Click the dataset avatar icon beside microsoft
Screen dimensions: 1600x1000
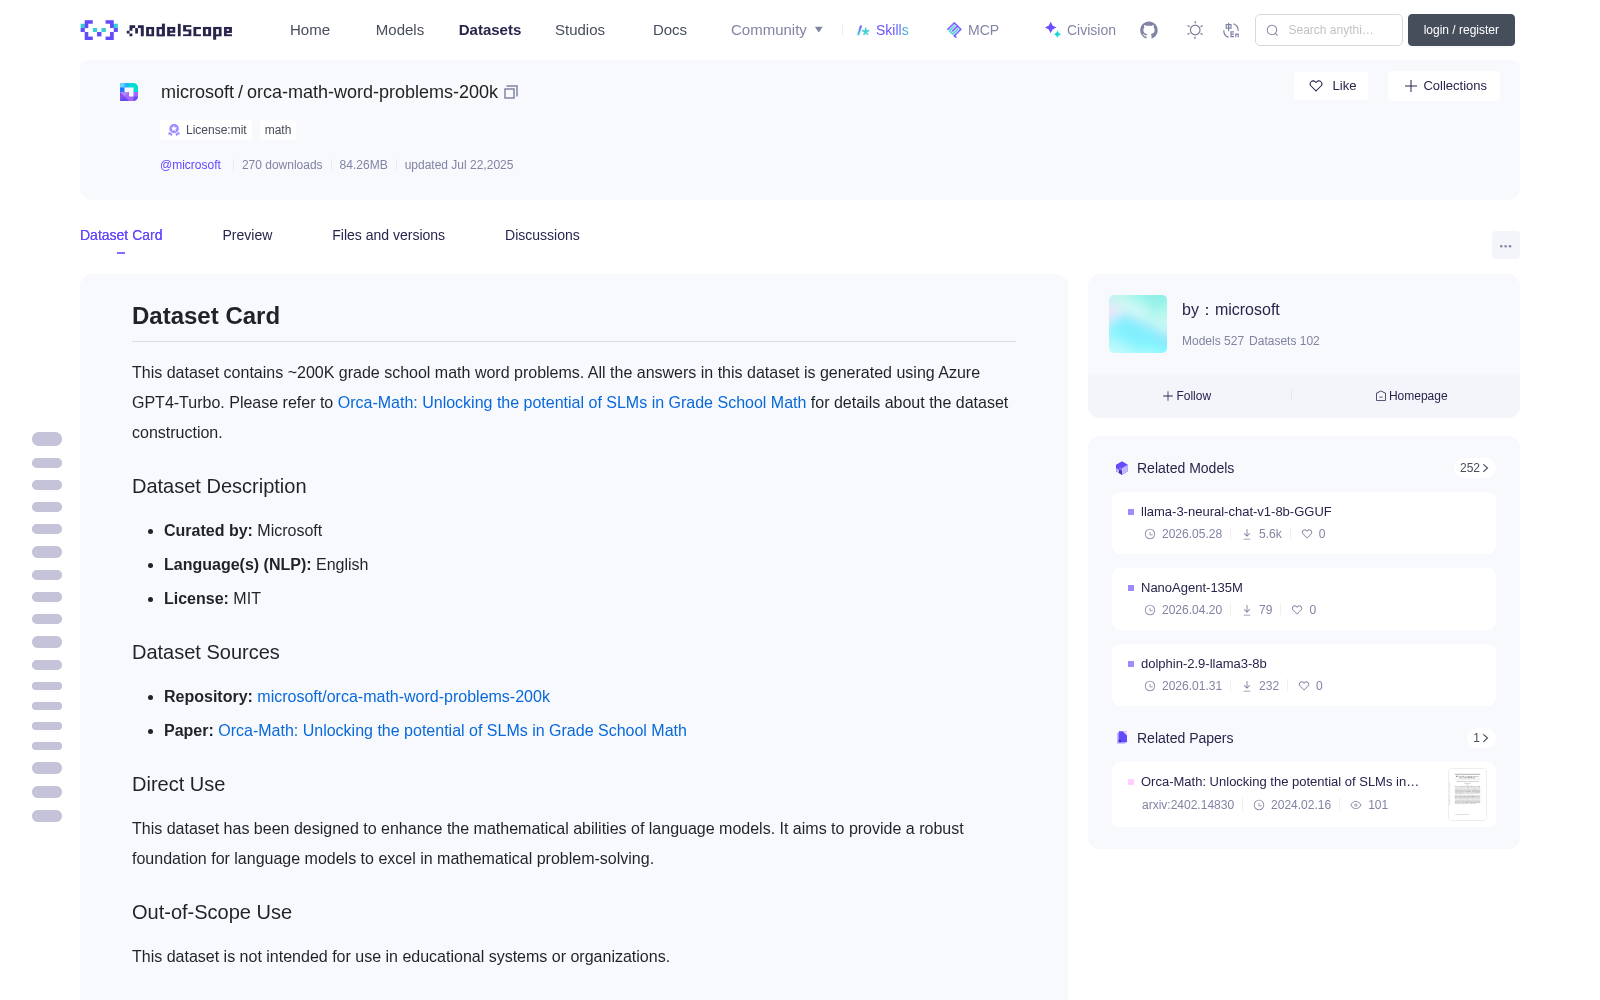(129, 92)
